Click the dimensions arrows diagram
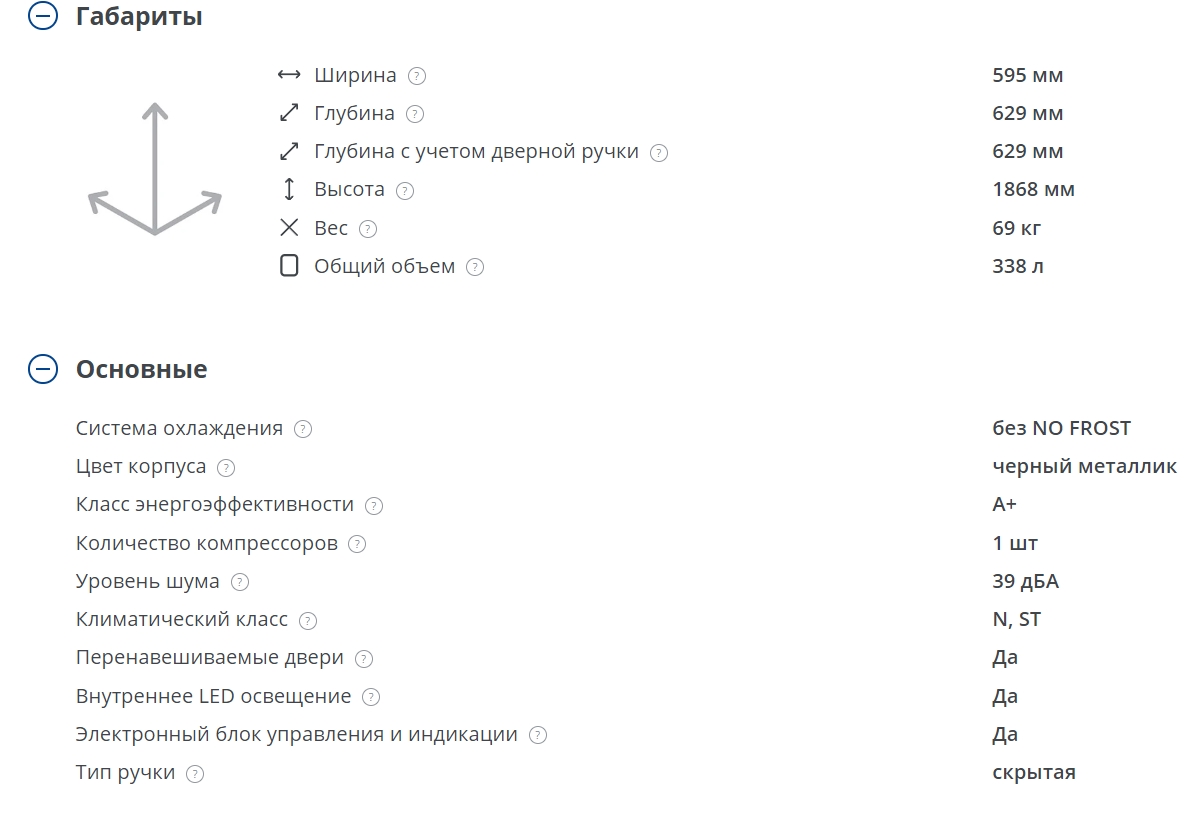Viewport: 1187px width, 820px height. point(154,170)
